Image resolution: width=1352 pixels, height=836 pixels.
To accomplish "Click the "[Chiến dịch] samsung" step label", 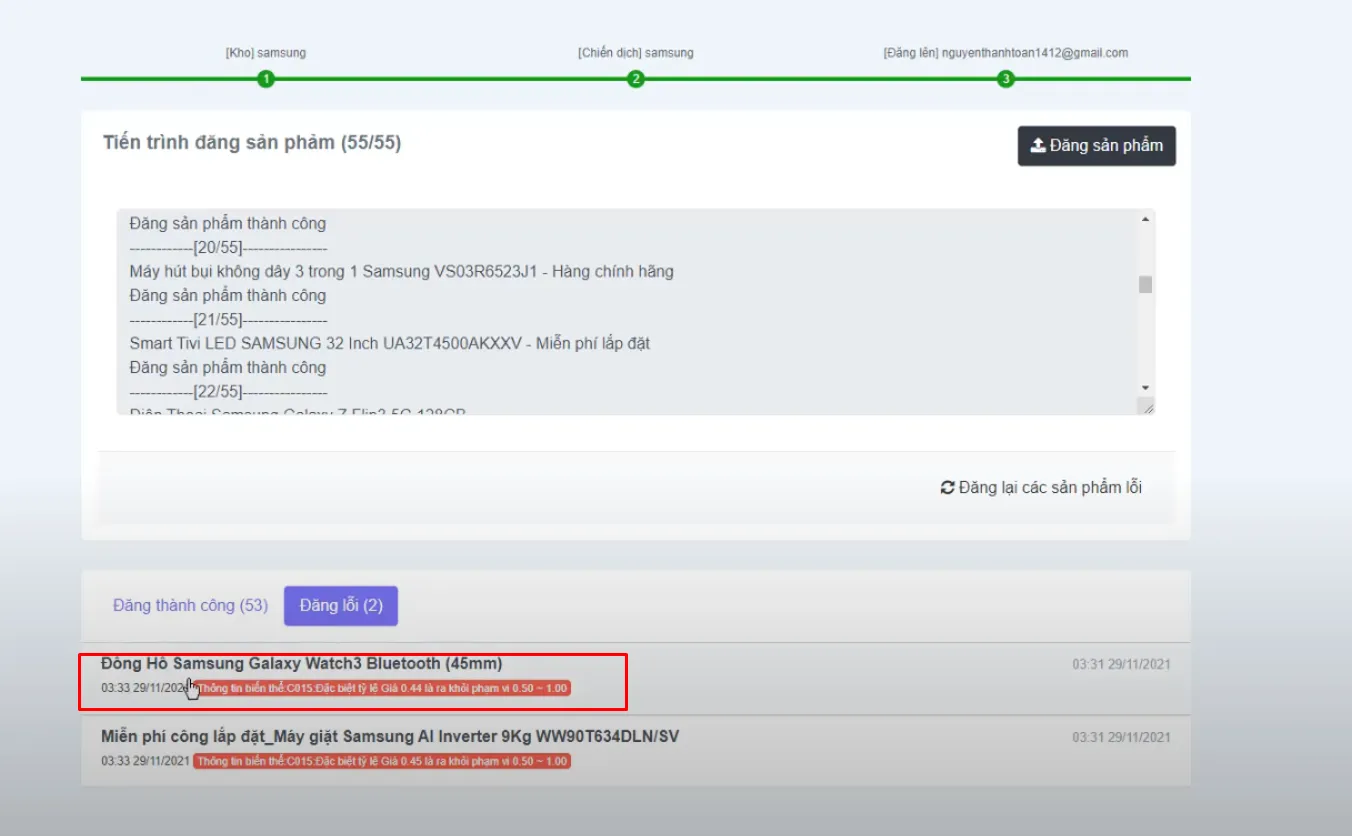I will pos(635,53).
